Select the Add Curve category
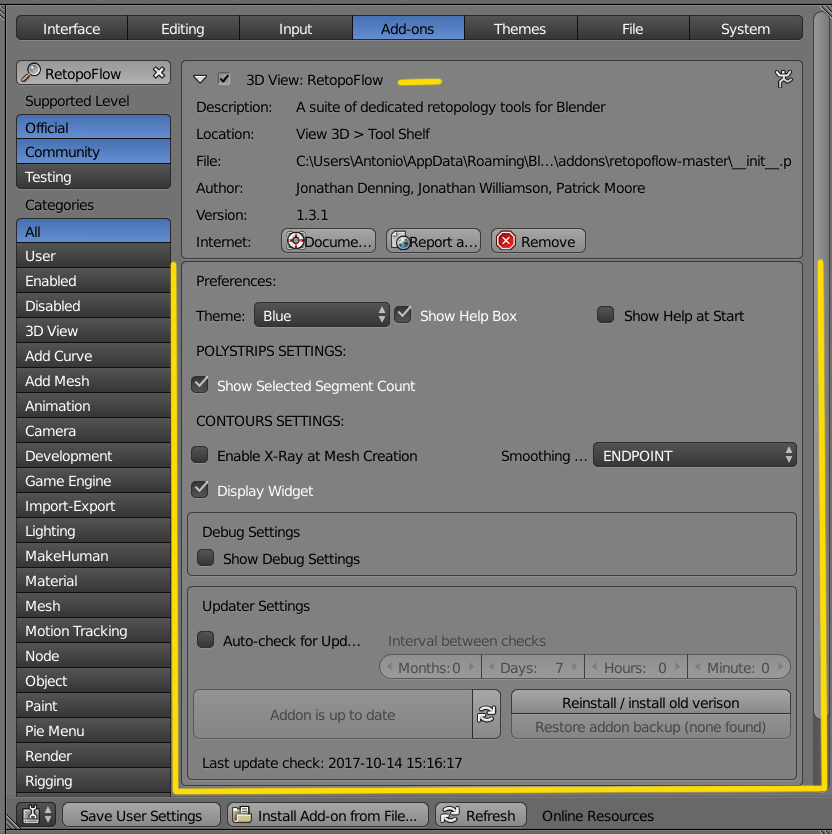 pos(93,356)
